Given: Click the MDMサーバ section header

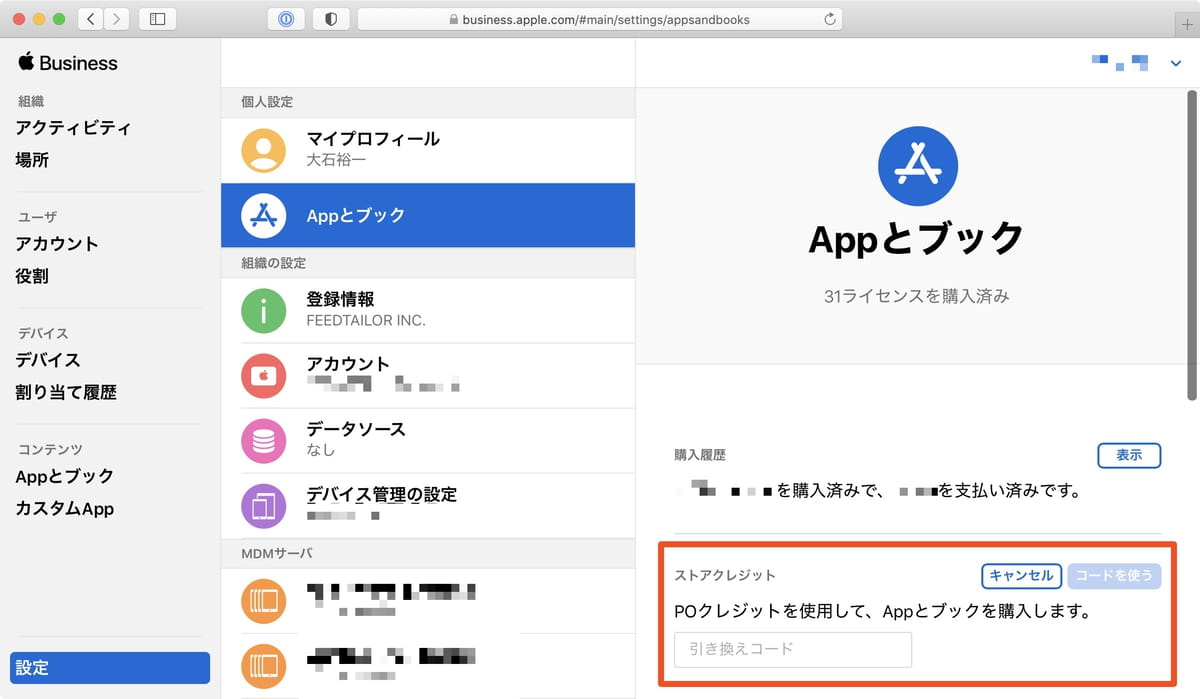Looking at the screenshot, I should (x=277, y=553).
